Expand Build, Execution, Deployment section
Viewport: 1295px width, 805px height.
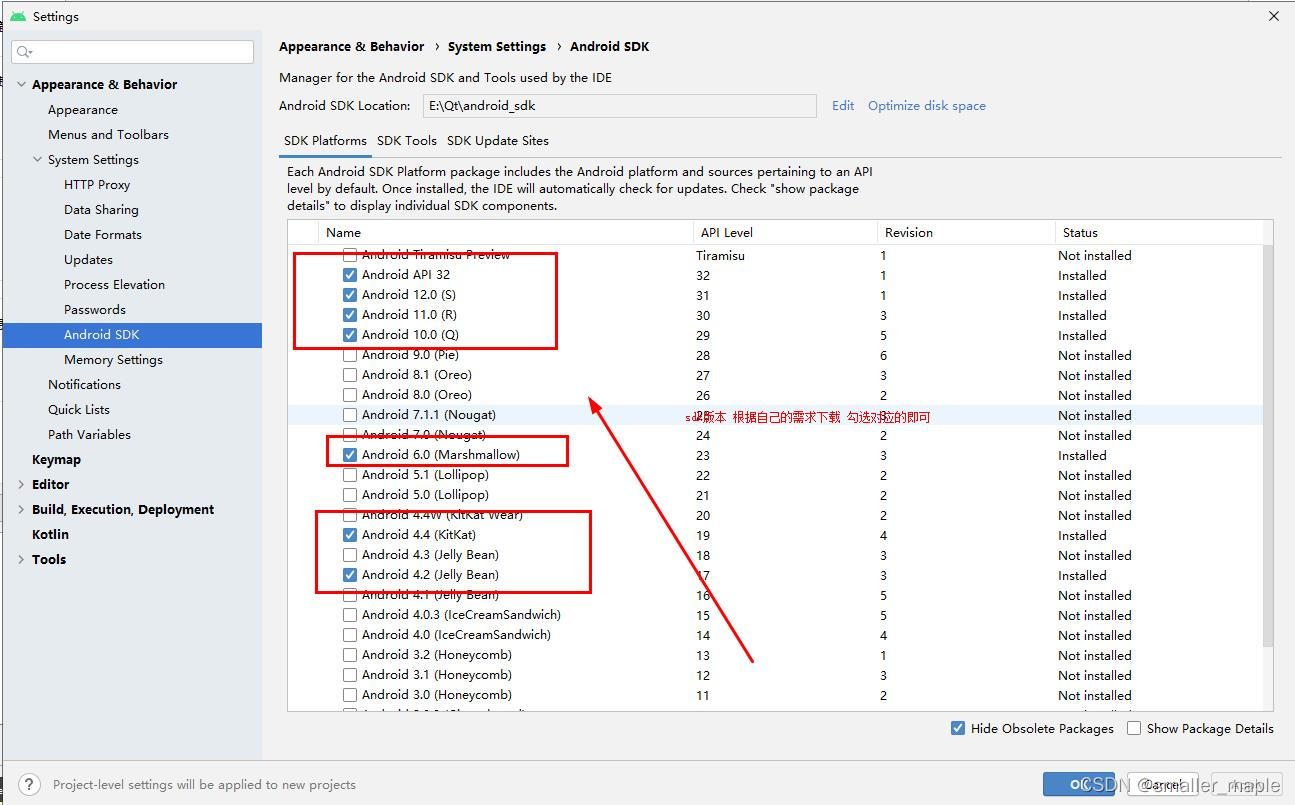point(22,509)
